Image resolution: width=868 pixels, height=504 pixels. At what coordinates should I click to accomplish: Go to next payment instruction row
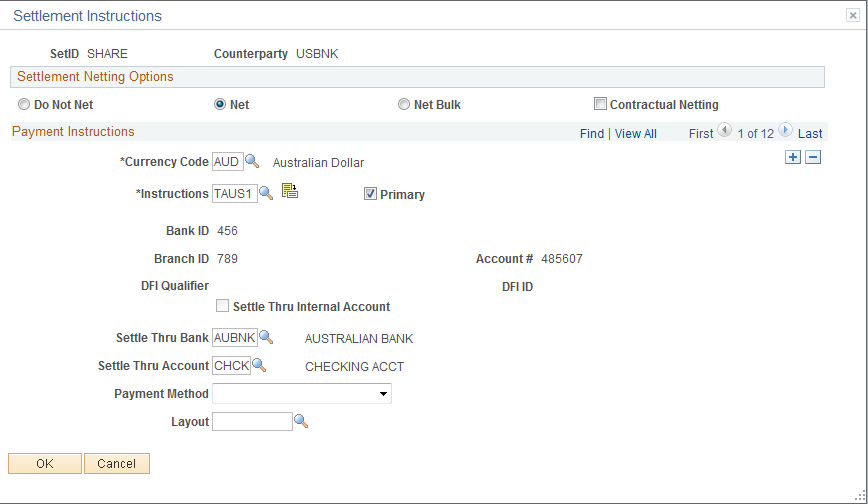coord(785,130)
